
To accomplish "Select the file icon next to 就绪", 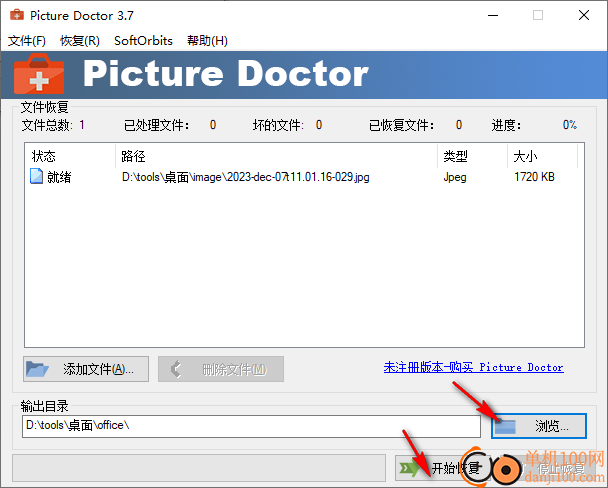I will (x=36, y=176).
